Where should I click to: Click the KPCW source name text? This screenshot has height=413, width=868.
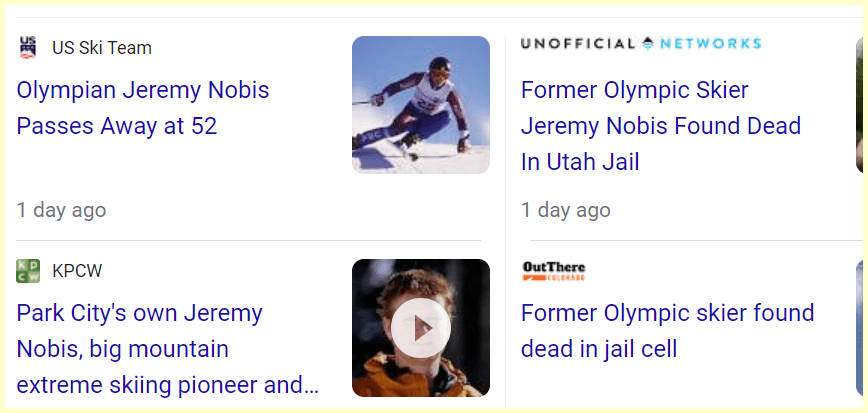(77, 271)
